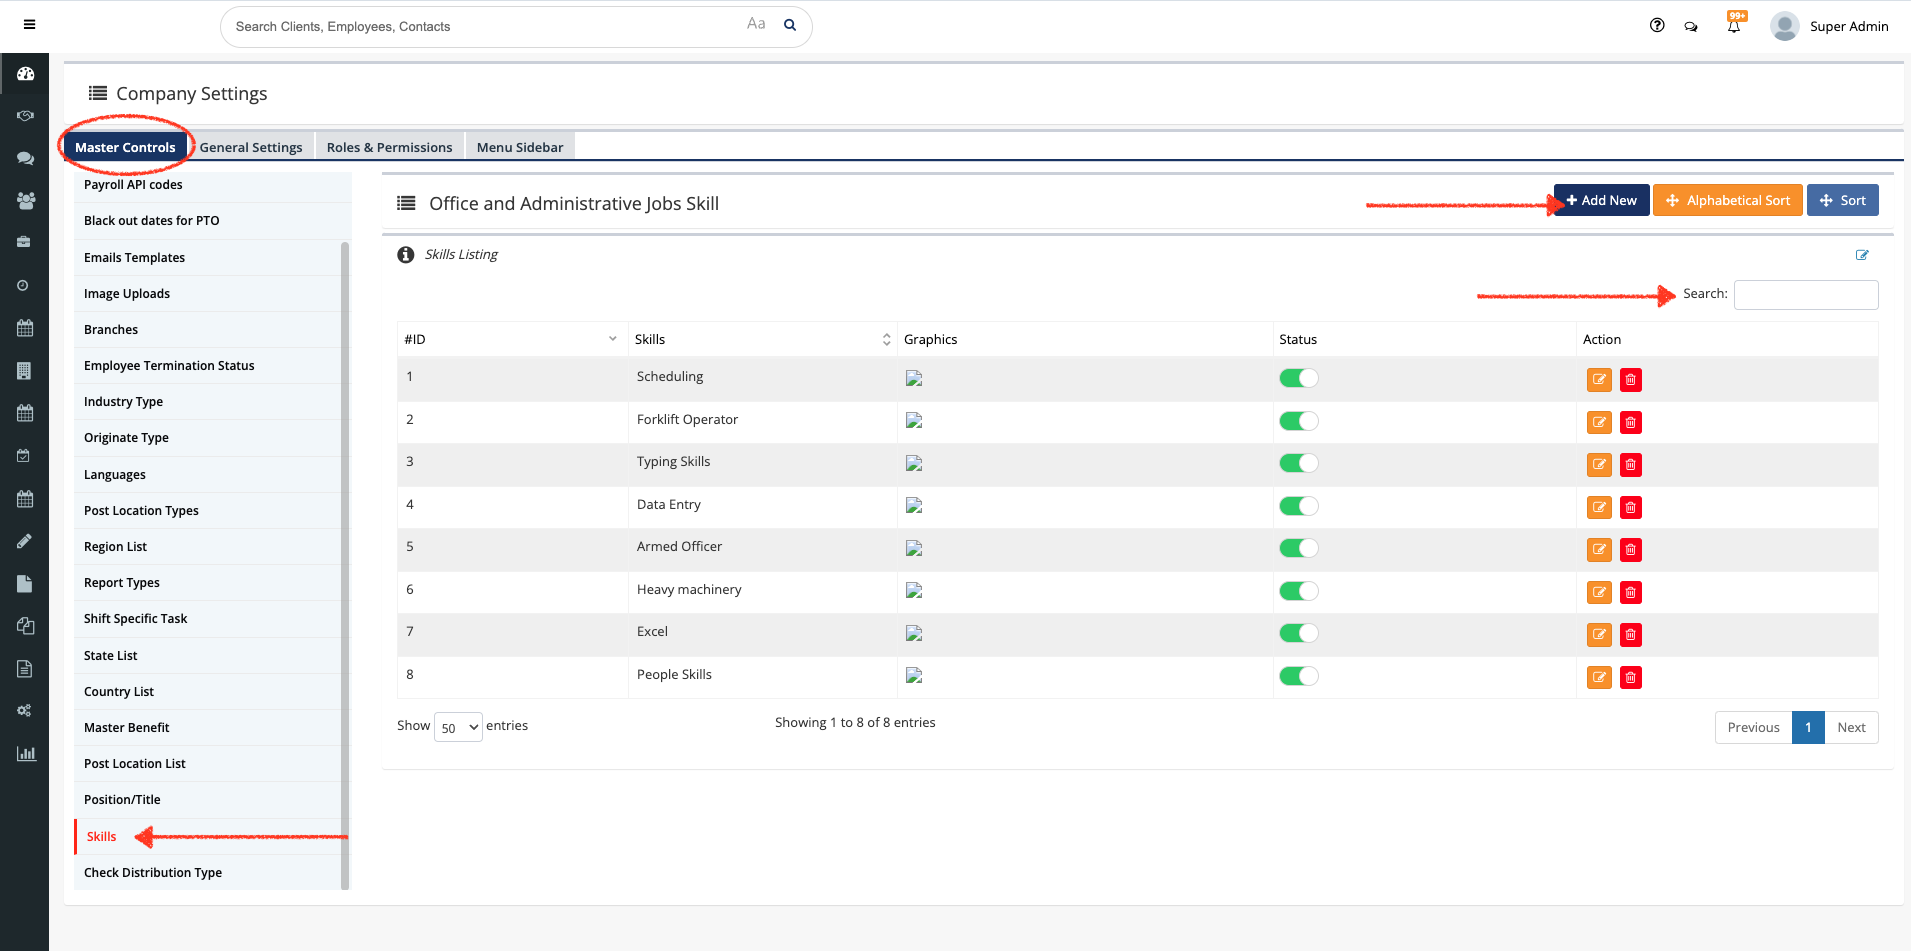1911x951 pixels.
Task: Click the help question mark icon
Action: [x=1657, y=26]
